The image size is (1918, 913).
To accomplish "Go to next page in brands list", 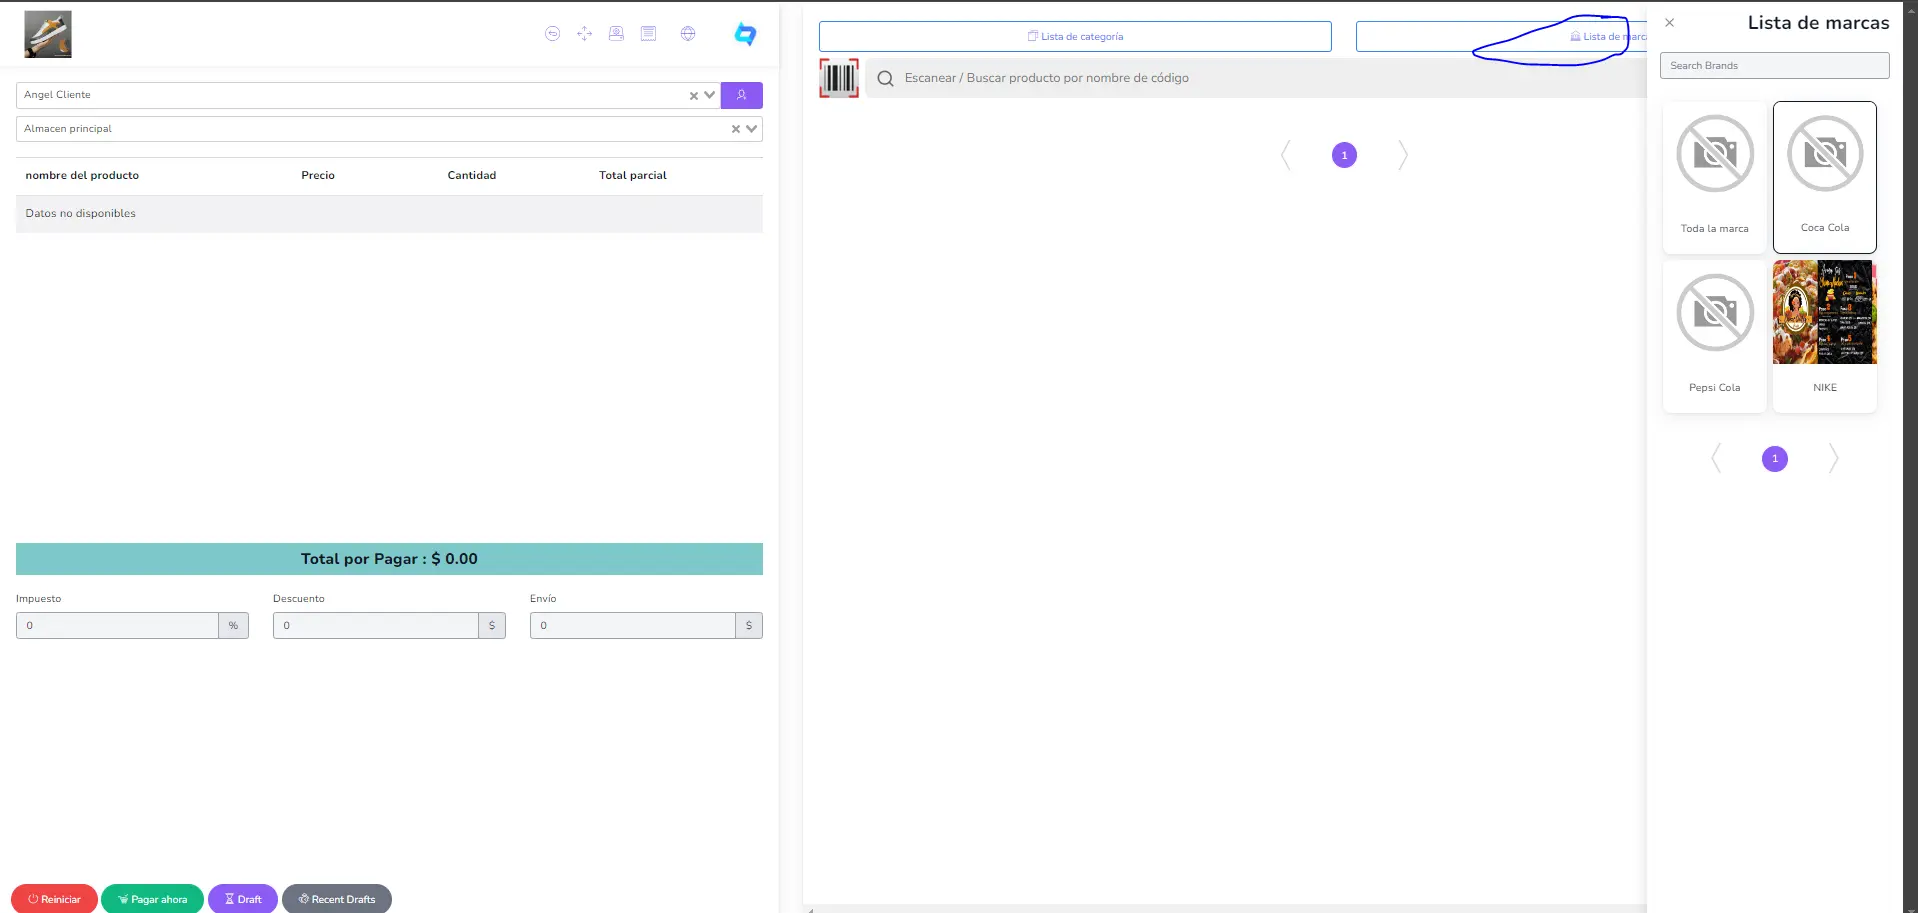I will click(x=1832, y=458).
